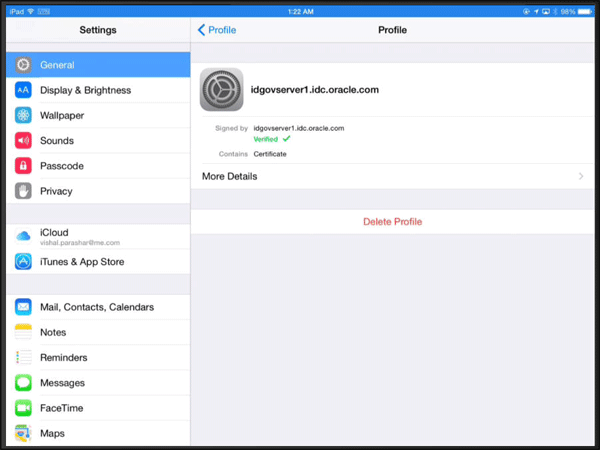Tap the location arrow status icon
600x450 pixels.
pos(536,11)
